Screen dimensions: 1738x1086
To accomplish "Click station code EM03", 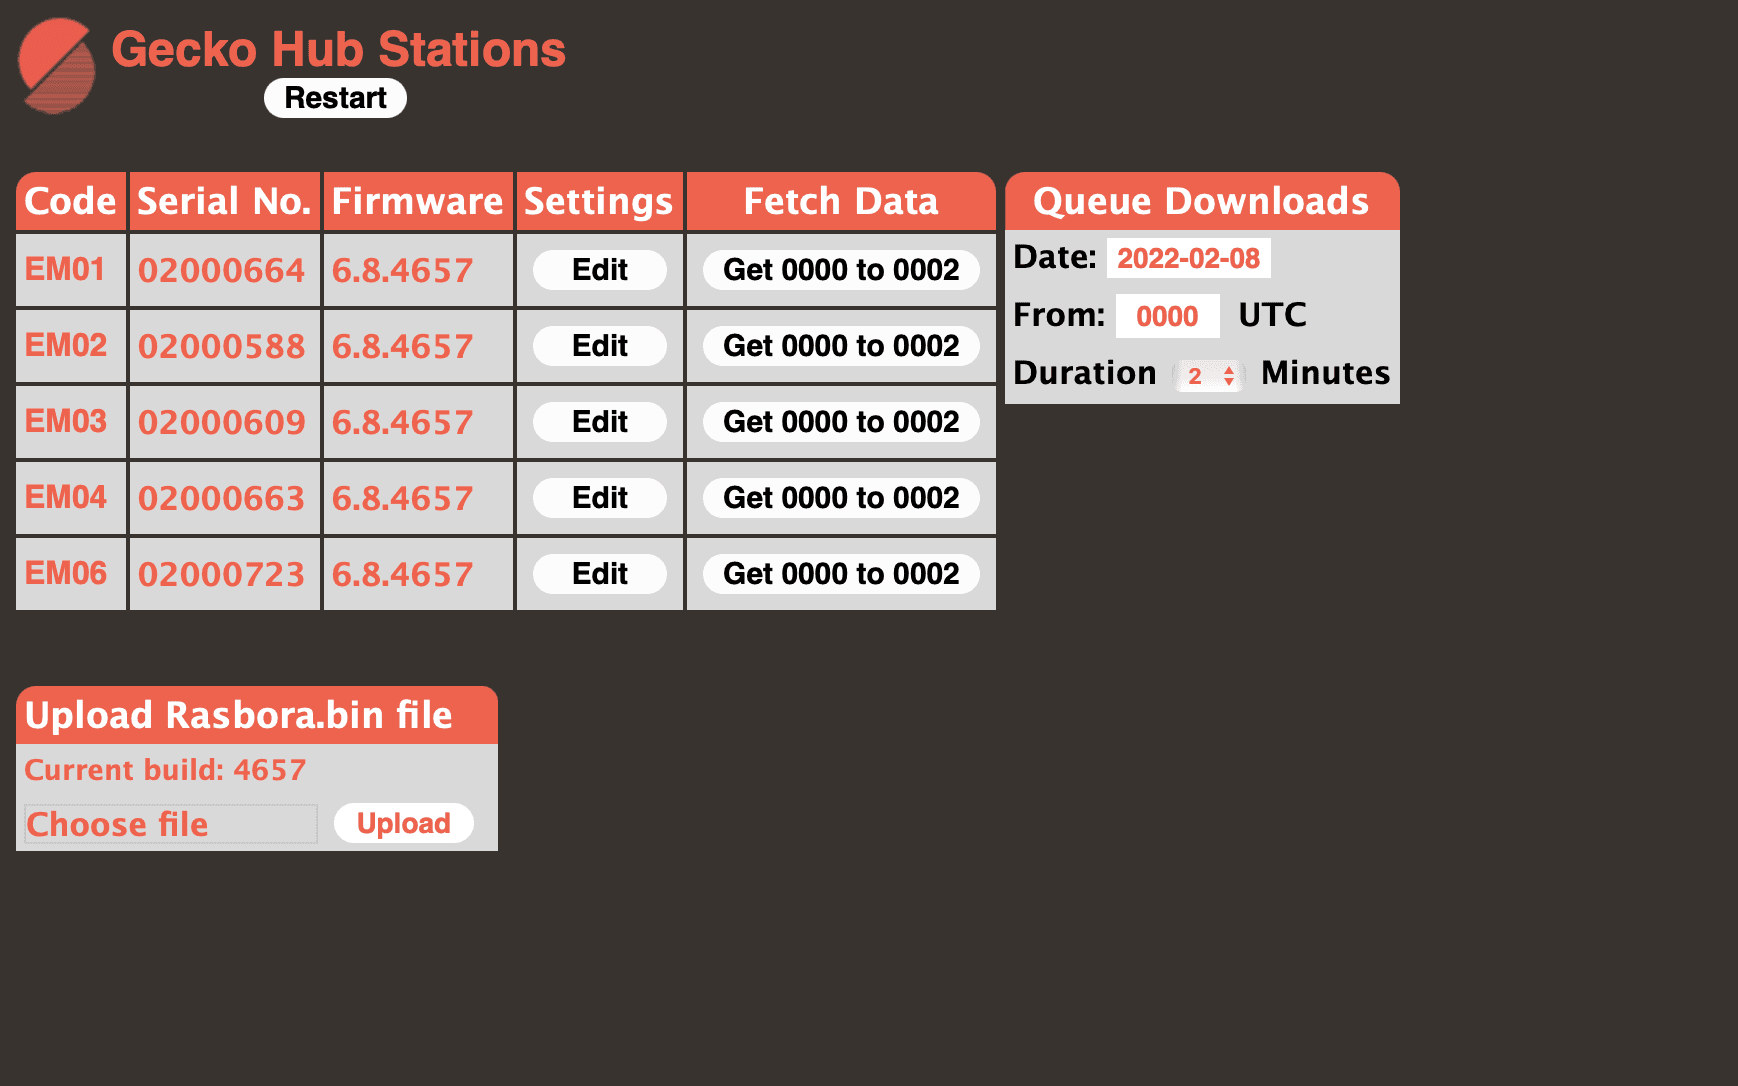I will click(65, 421).
